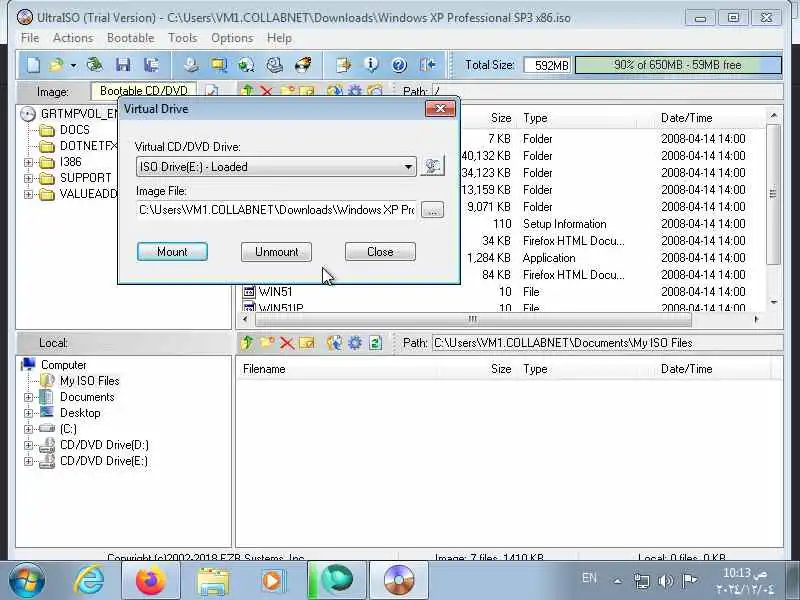Click the Image File path input field

(276, 210)
